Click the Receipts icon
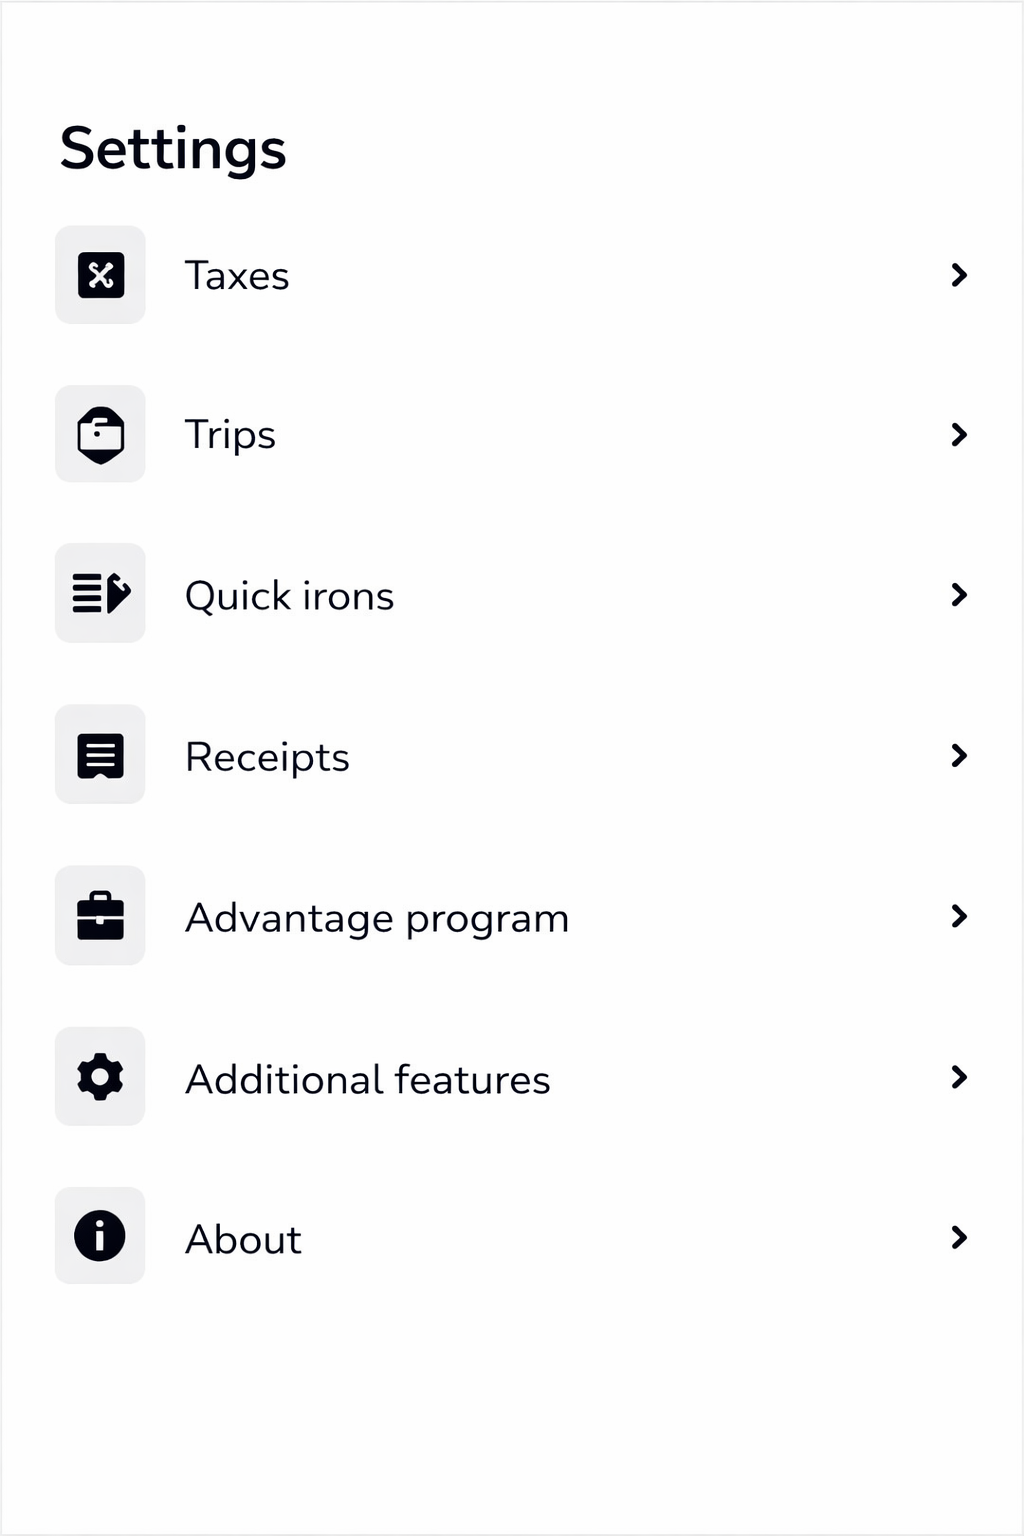This screenshot has width=1024, height=1536. point(100,755)
